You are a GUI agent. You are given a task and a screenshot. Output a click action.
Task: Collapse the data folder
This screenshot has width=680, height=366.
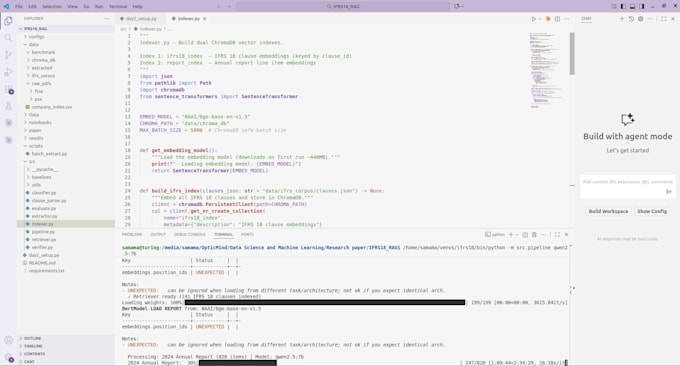[33, 44]
